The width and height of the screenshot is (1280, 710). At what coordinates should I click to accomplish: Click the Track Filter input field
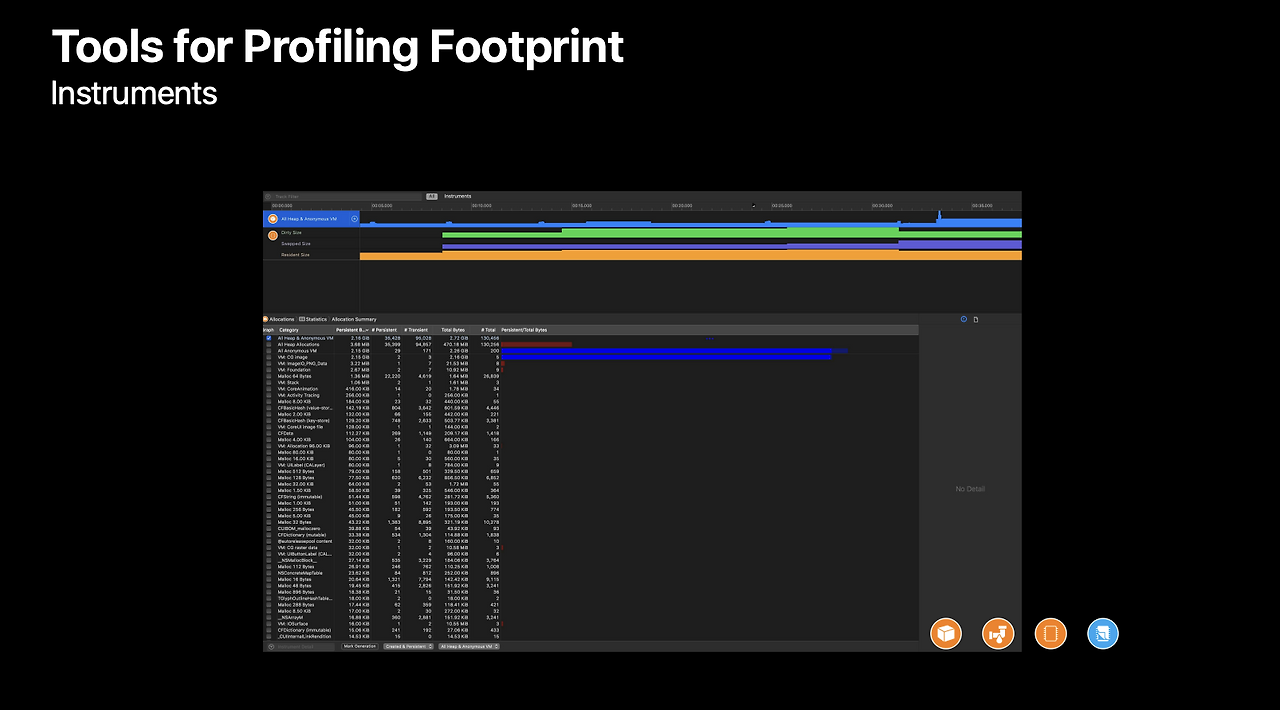[x=343, y=196]
